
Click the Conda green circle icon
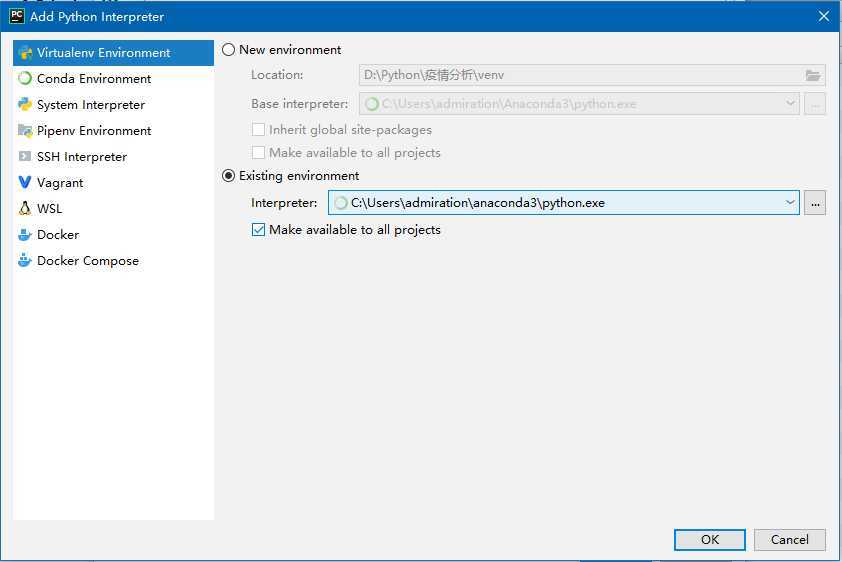(25, 79)
